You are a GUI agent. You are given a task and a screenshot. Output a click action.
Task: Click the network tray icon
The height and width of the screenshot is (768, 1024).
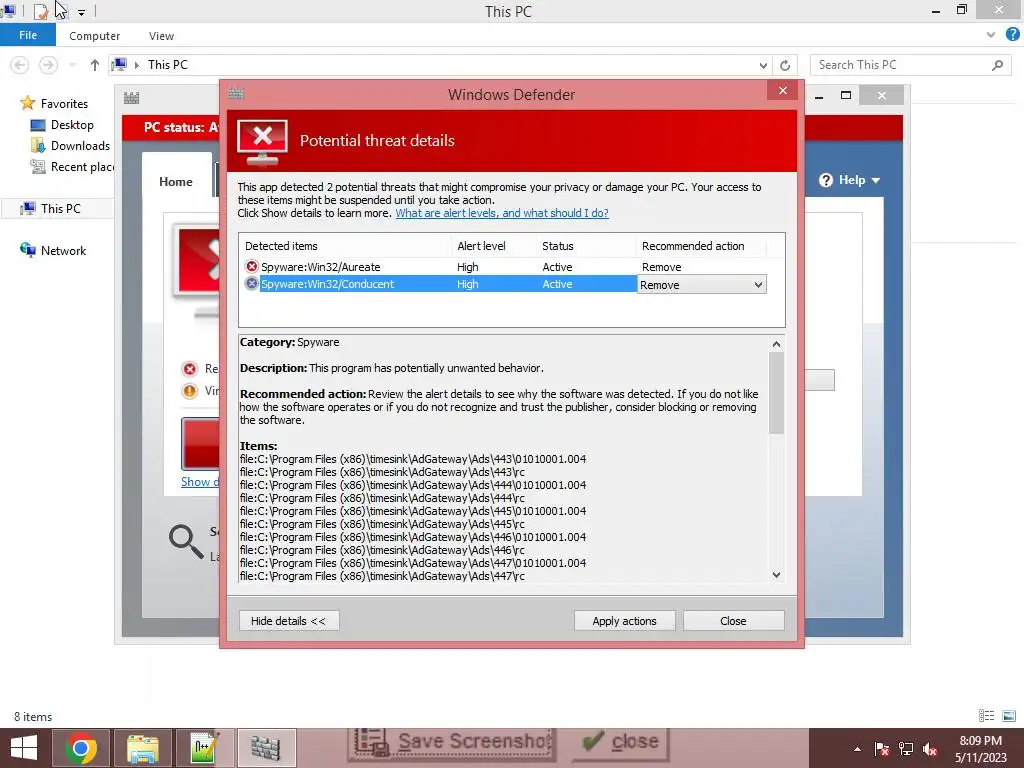[x=906, y=749]
